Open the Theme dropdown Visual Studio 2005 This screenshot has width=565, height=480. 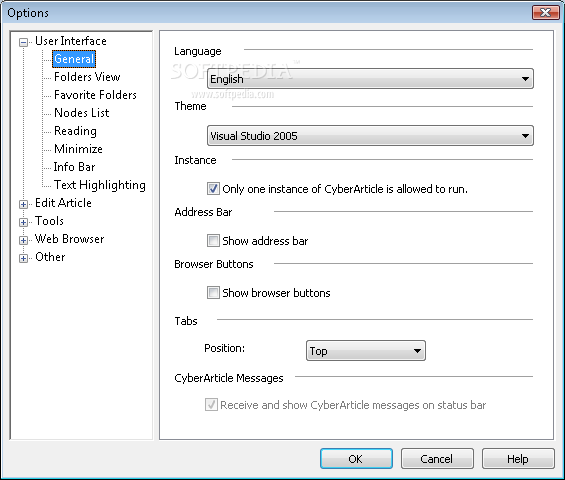pos(370,136)
